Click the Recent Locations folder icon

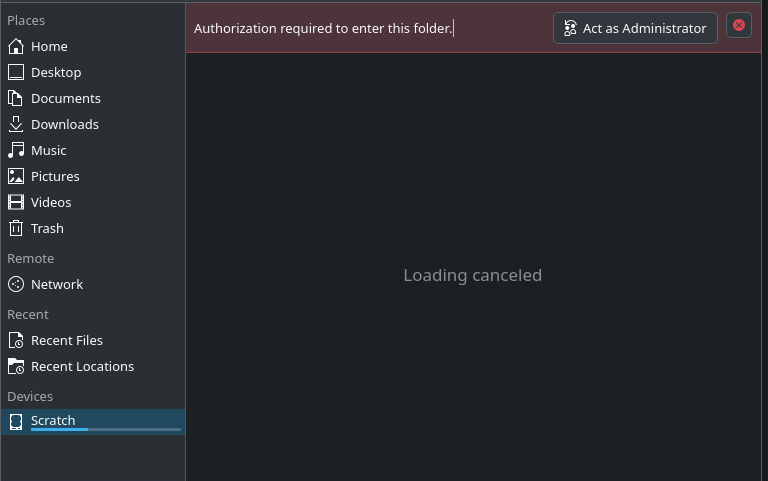tap(16, 366)
